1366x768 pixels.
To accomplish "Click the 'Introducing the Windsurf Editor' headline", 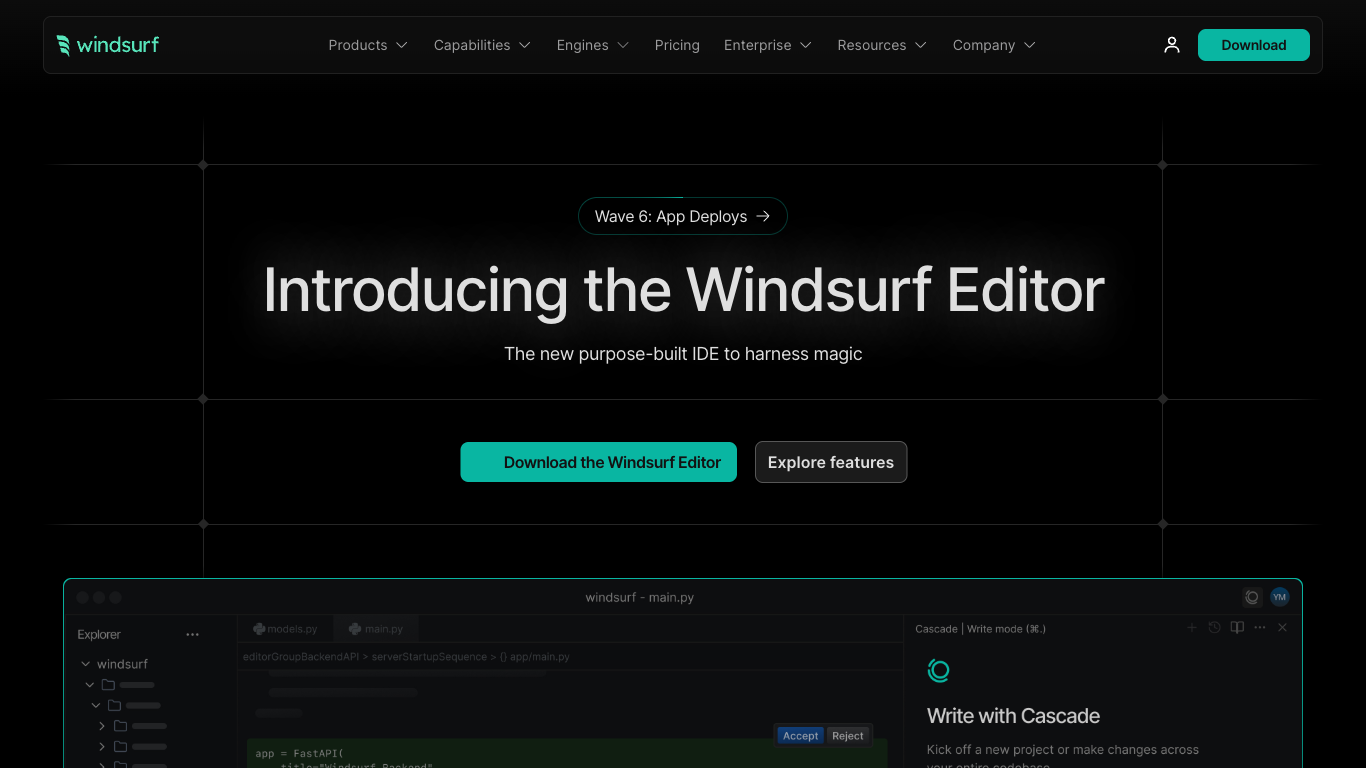I will click(x=684, y=290).
